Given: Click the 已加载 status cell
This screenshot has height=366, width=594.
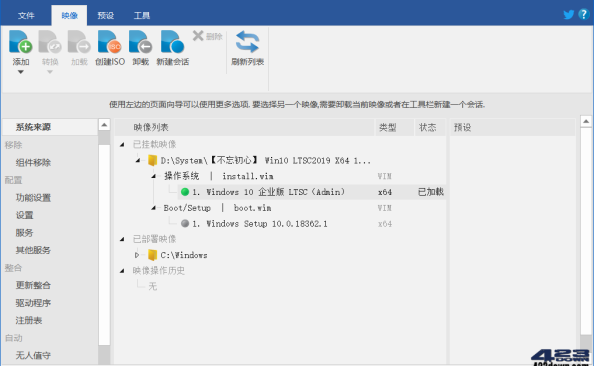Looking at the screenshot, I should 431,192.
